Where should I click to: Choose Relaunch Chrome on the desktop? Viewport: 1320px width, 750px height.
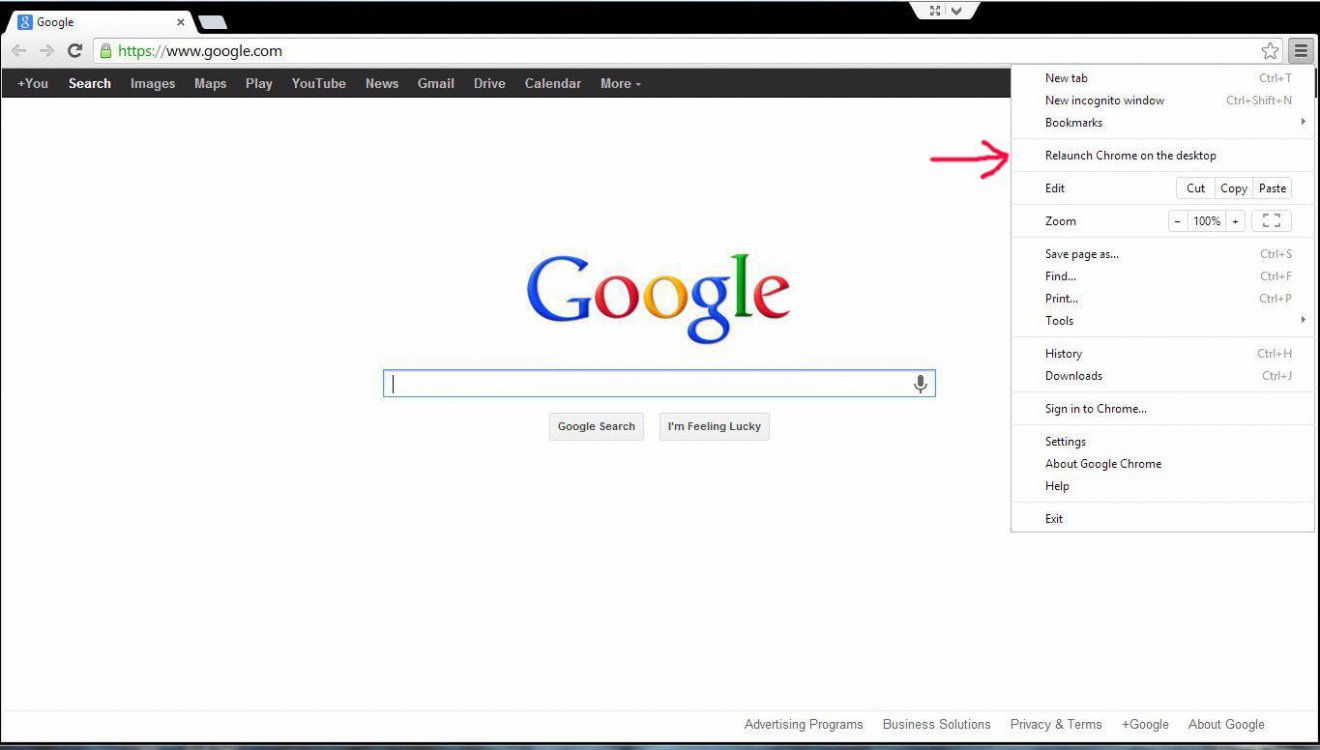[1163, 156]
